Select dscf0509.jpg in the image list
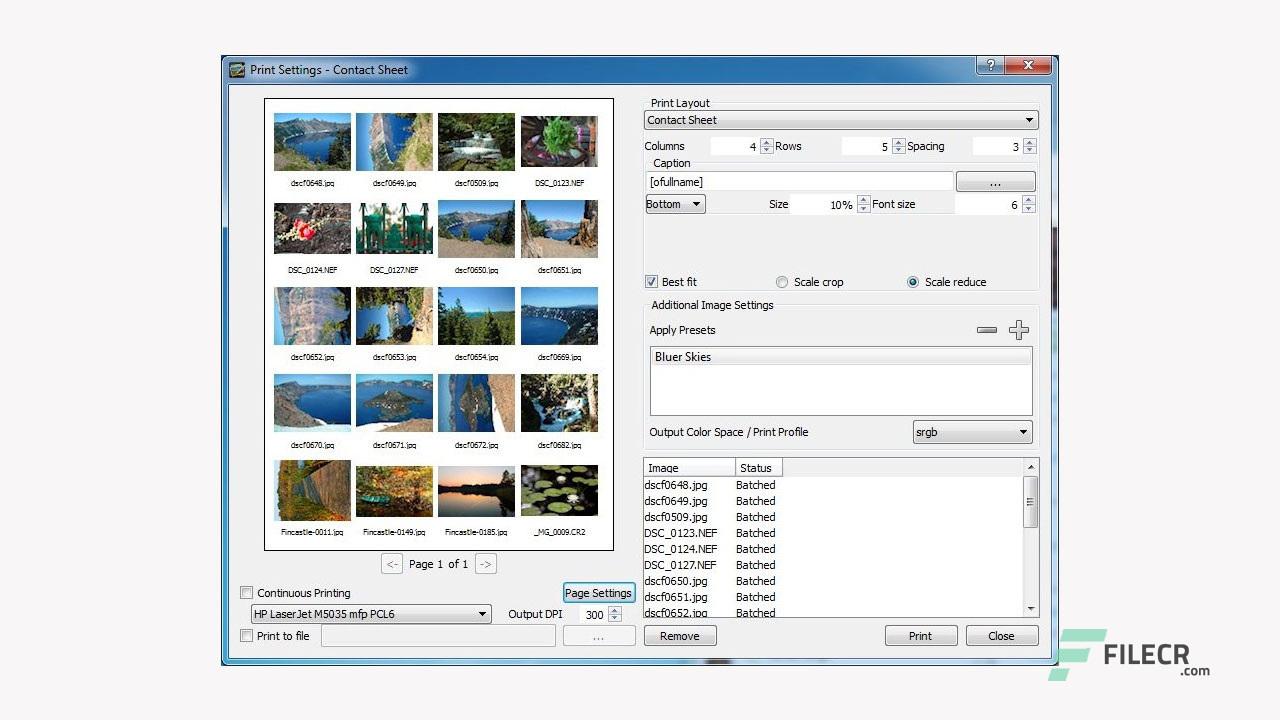 tap(676, 517)
